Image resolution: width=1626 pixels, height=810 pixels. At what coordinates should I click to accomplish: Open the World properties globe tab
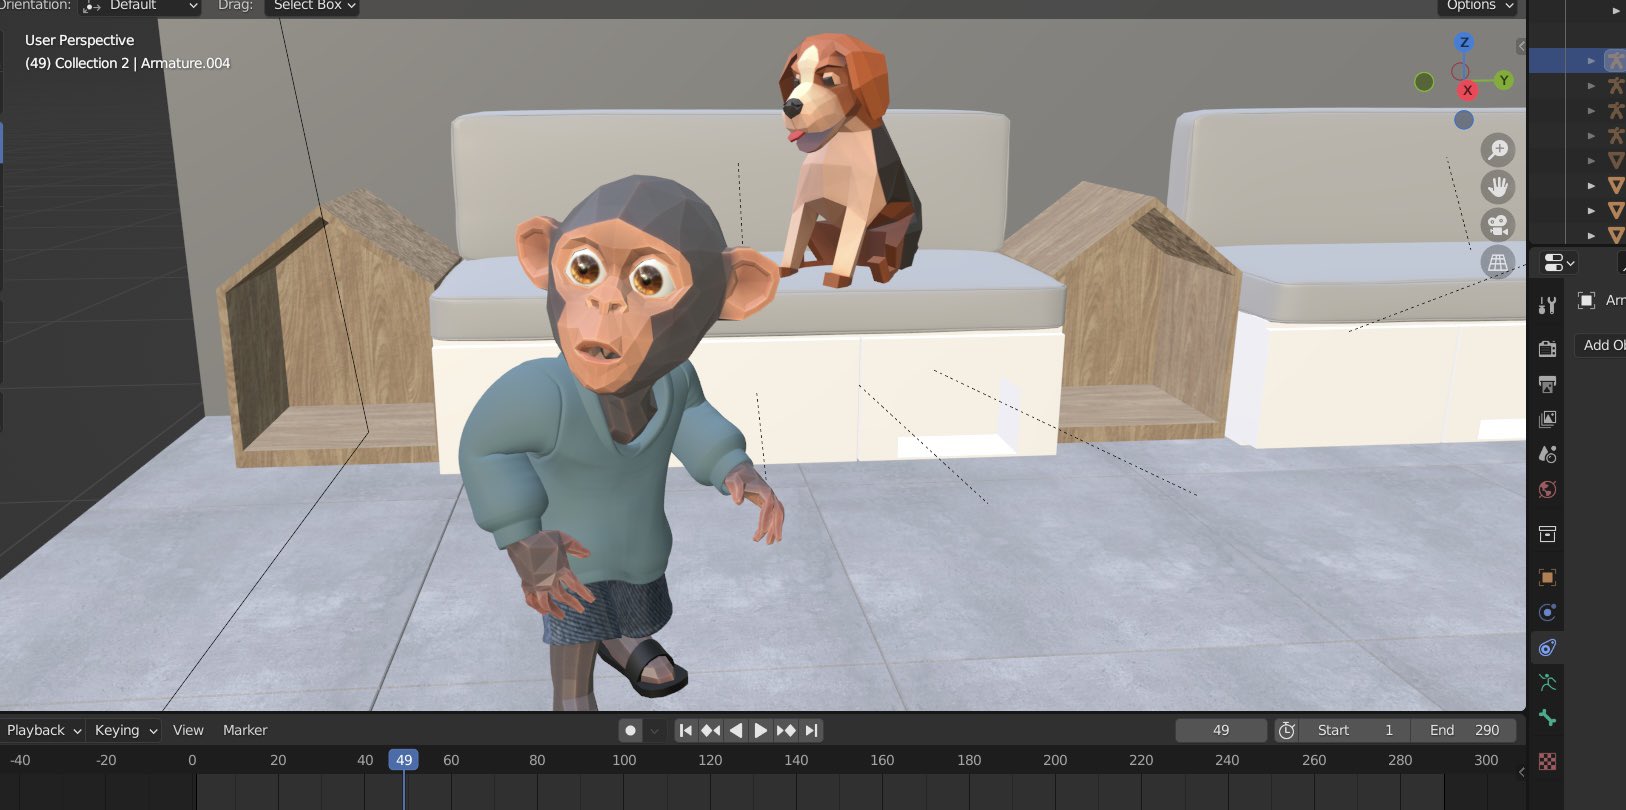coord(1547,489)
